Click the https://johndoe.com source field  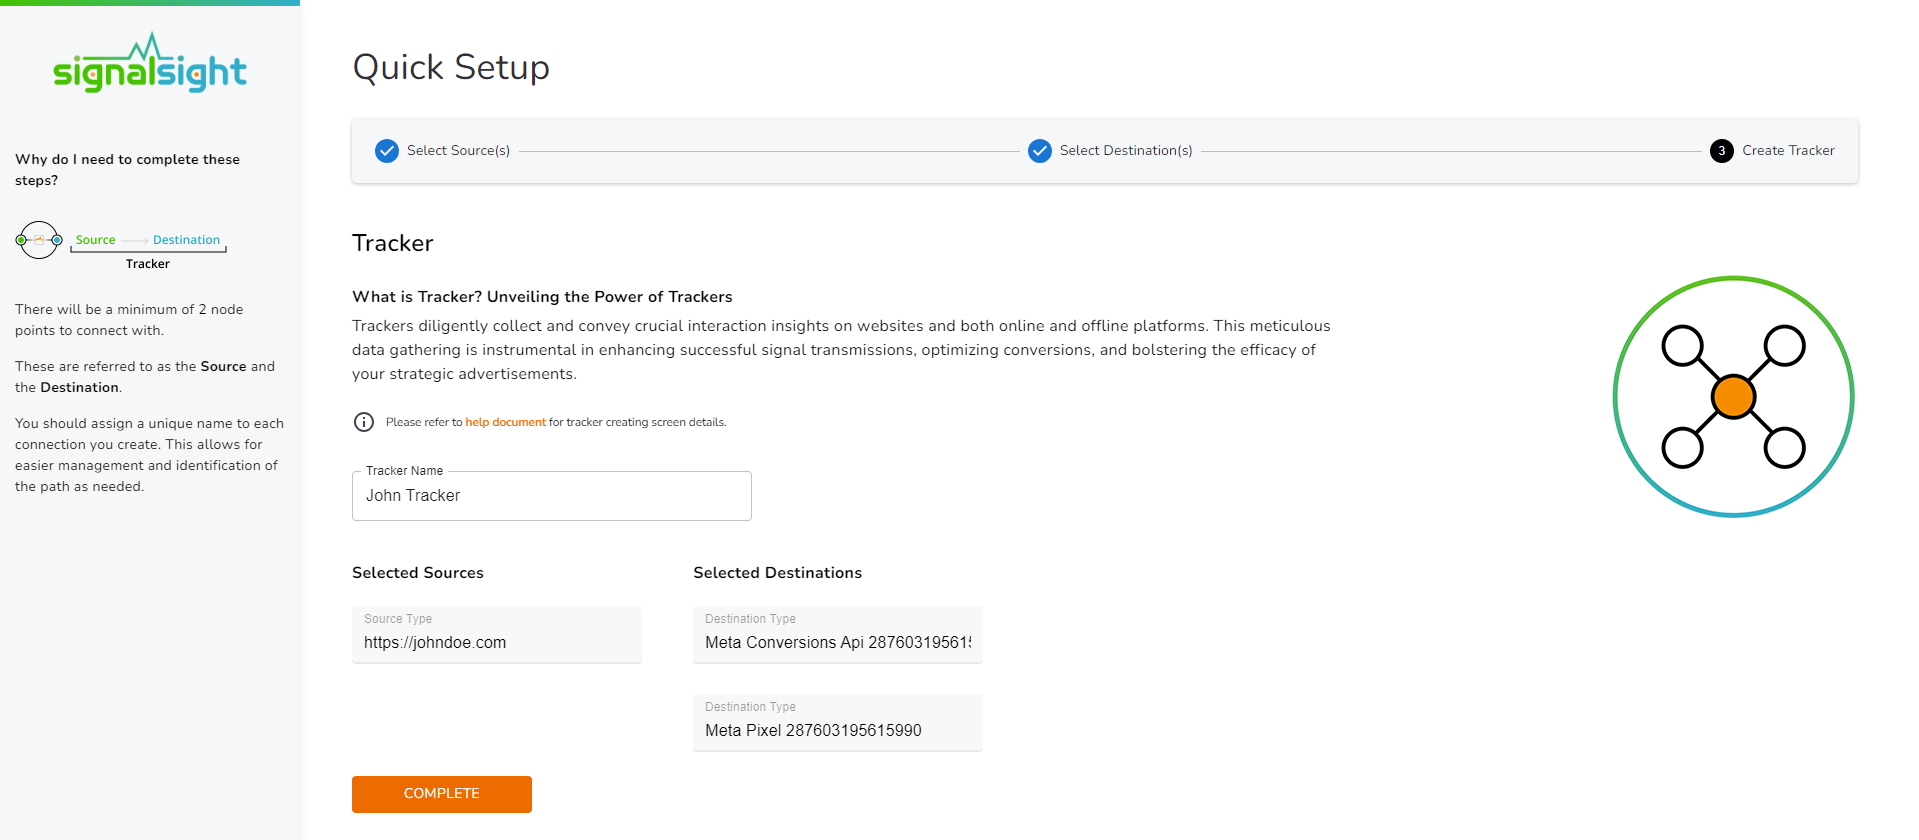point(496,642)
